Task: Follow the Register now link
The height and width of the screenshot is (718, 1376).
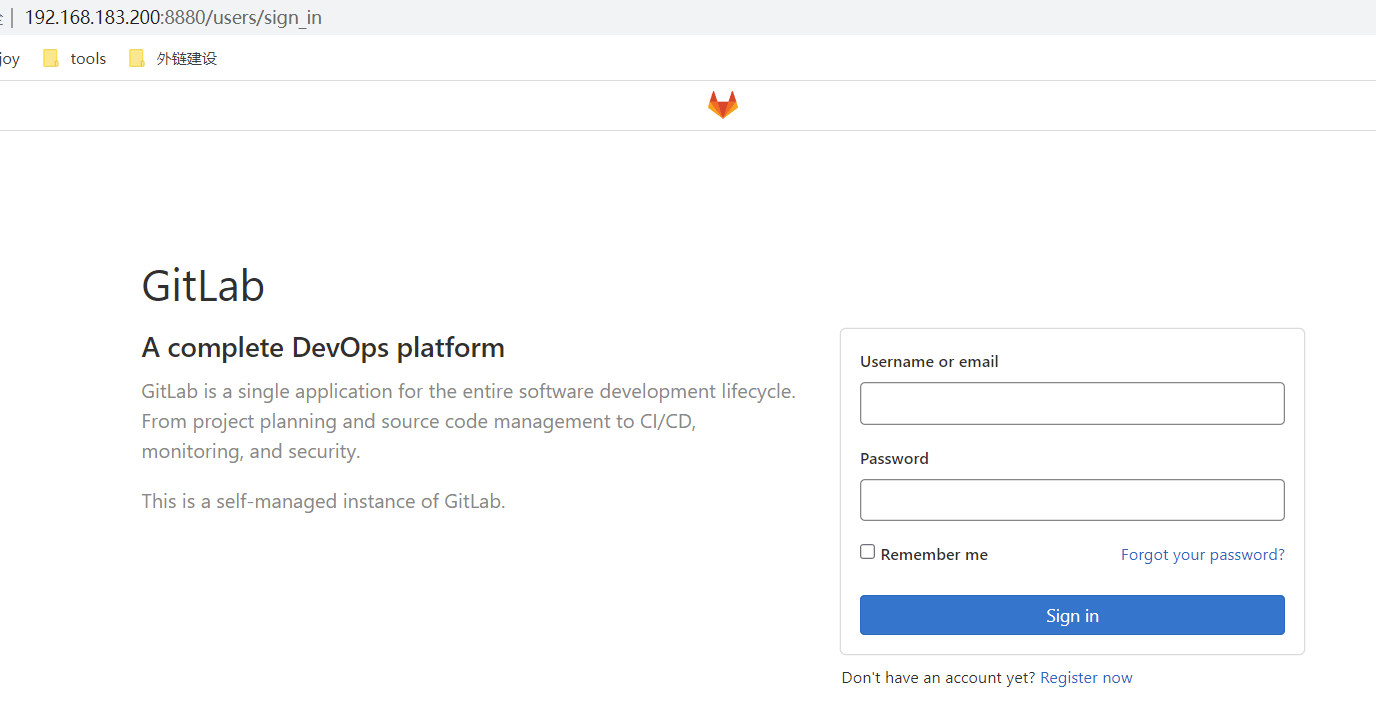Action: point(1086,678)
